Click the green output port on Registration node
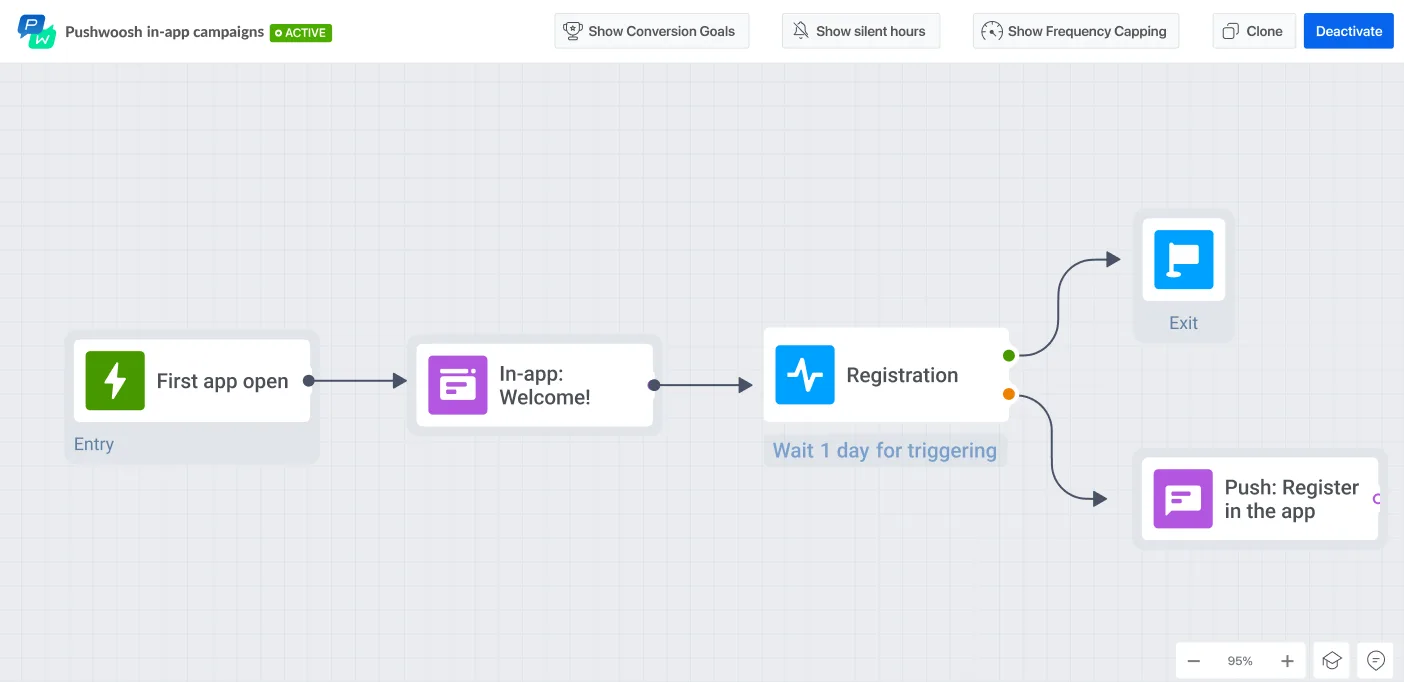The image size is (1404, 682). click(1008, 355)
